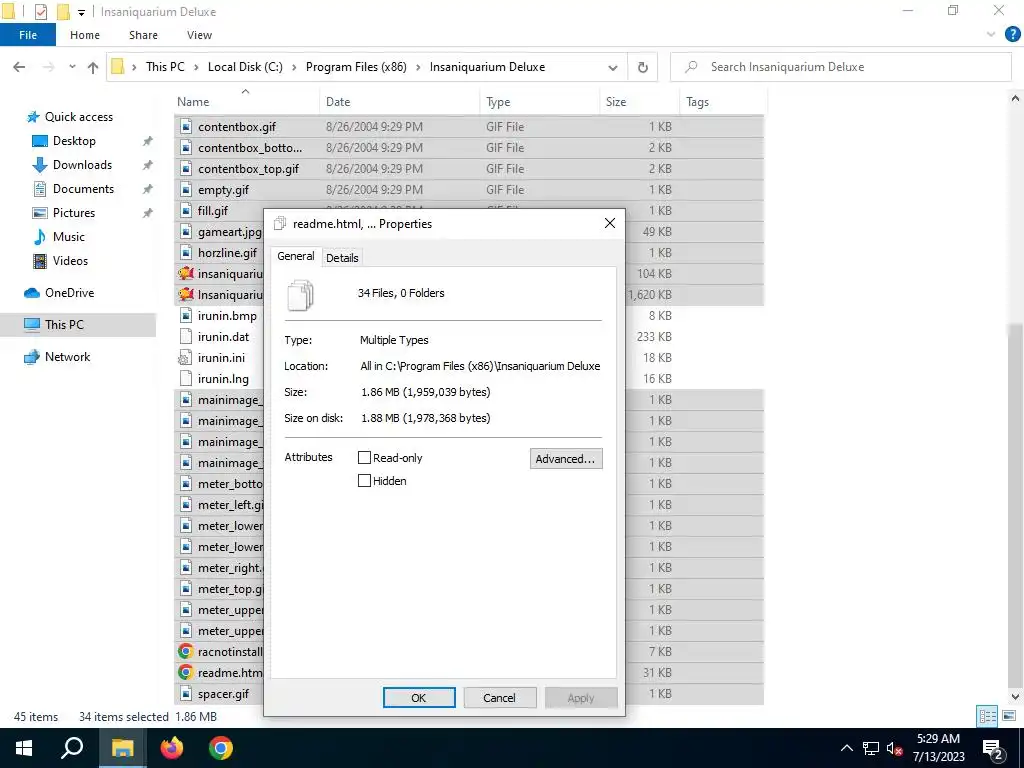Sort files by the Size column
Screen dimensions: 1024x768
pyautogui.click(x=639, y=102)
